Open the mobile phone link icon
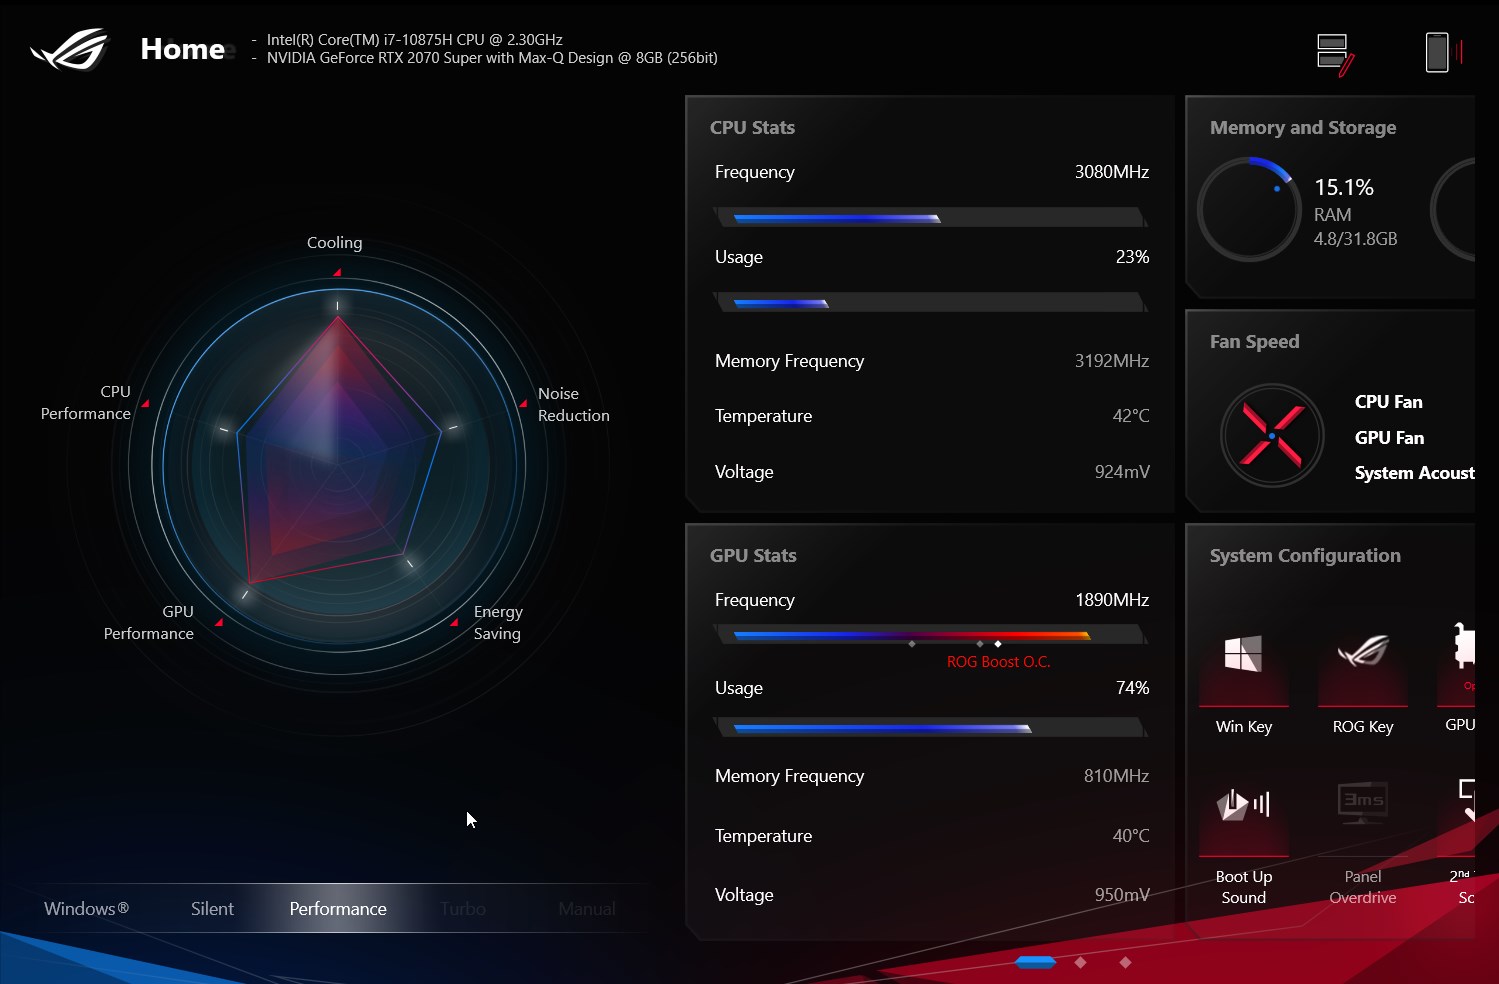Image resolution: width=1499 pixels, height=984 pixels. 1443,52
